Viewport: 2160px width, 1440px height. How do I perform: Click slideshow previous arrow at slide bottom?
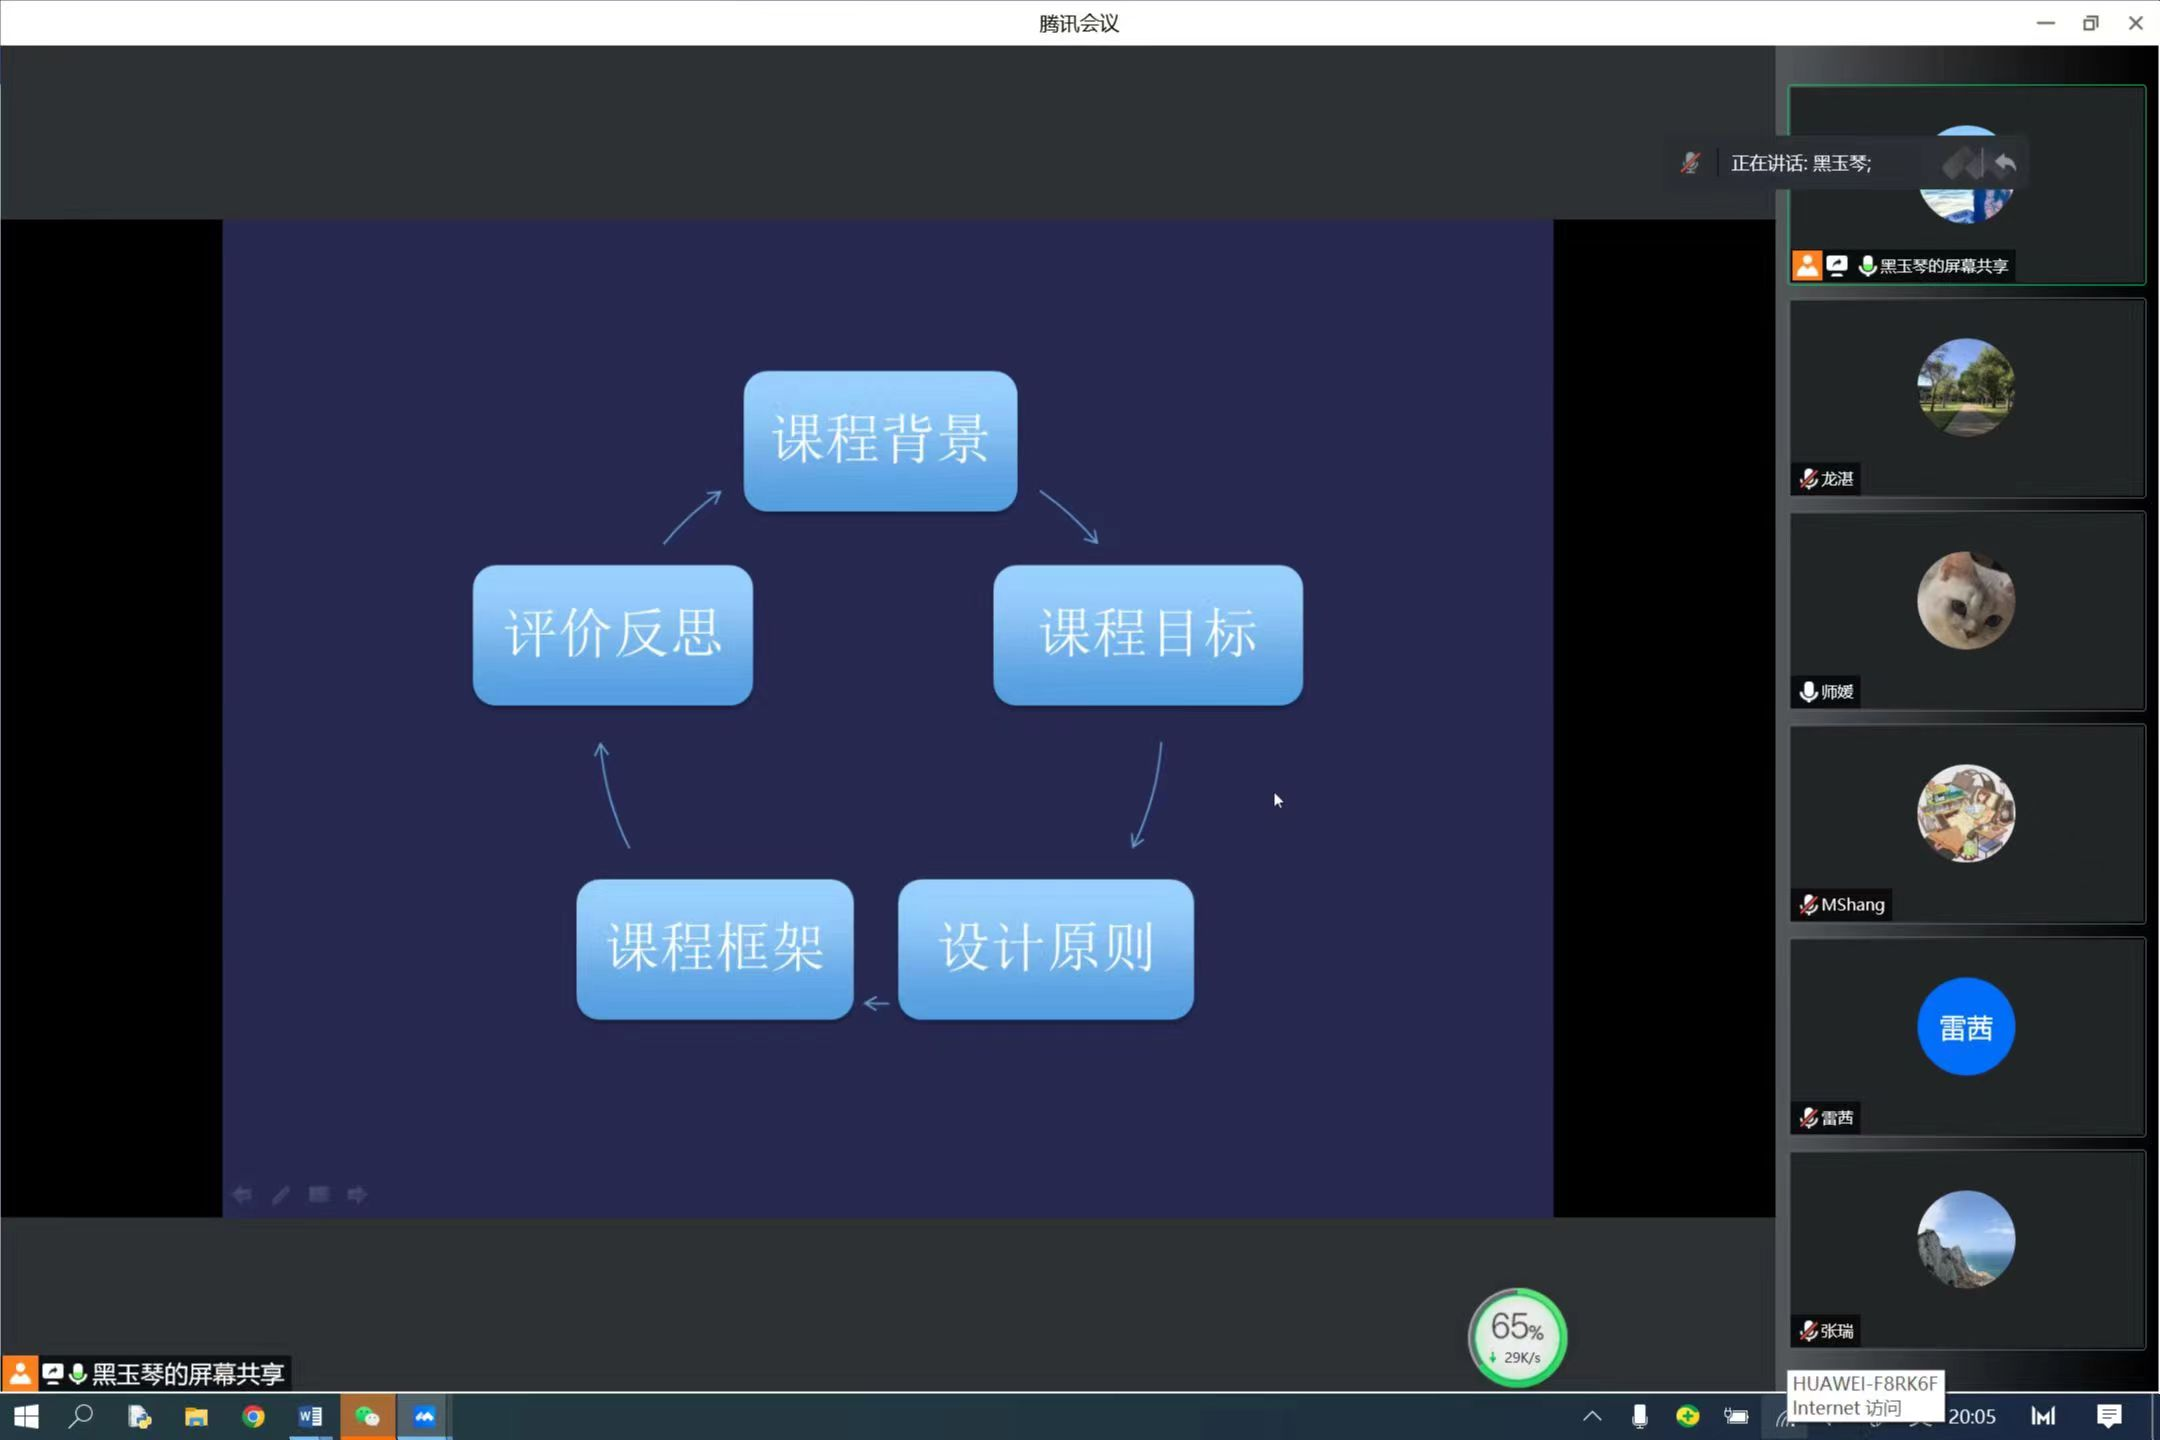click(x=242, y=1195)
